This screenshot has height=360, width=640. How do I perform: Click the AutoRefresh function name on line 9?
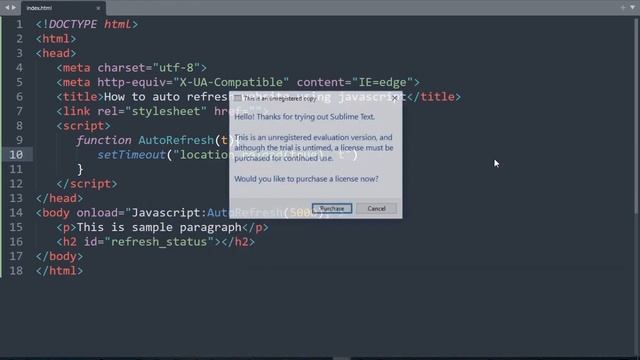tap(176, 140)
